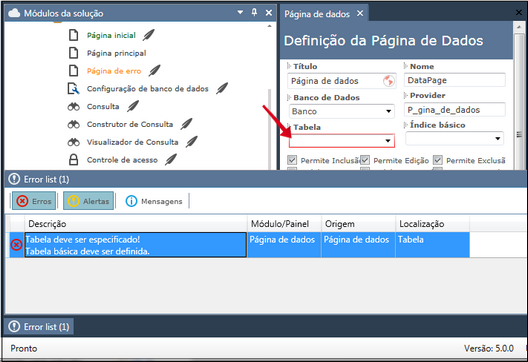Expand the Índice básico label marker
Screen dimensions: 528x362
pos(406,125)
